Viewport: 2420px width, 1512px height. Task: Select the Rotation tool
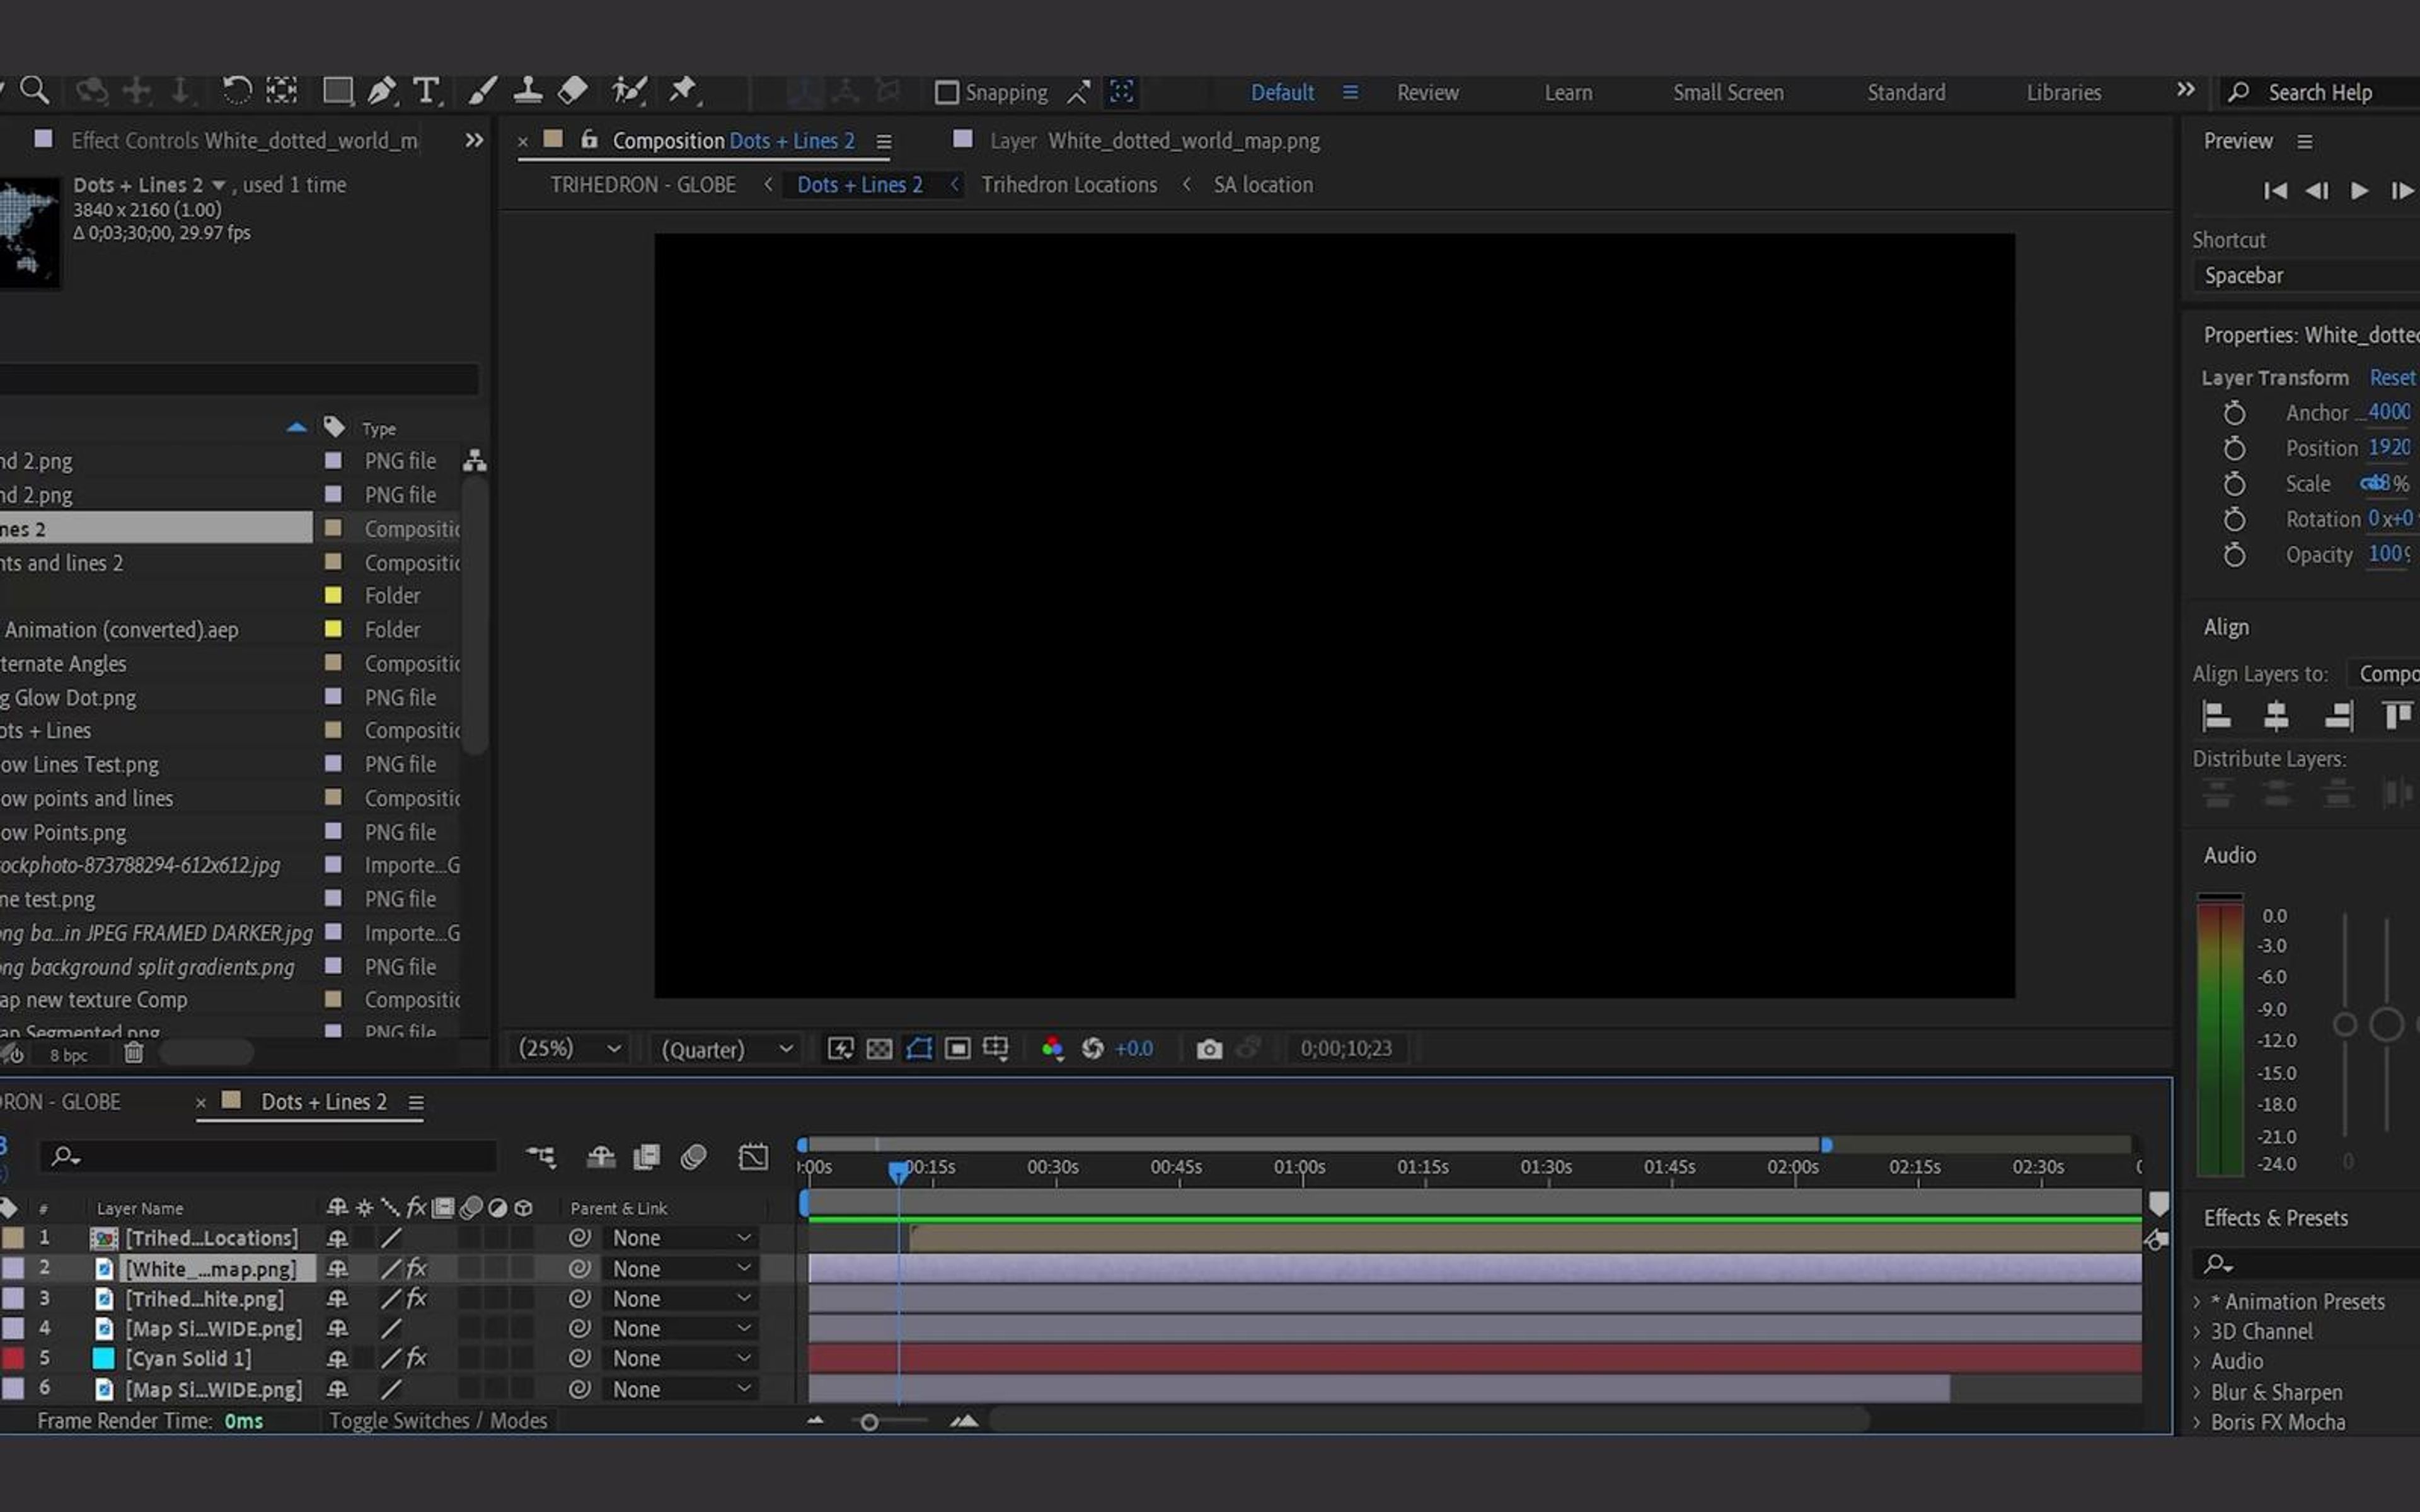[236, 91]
